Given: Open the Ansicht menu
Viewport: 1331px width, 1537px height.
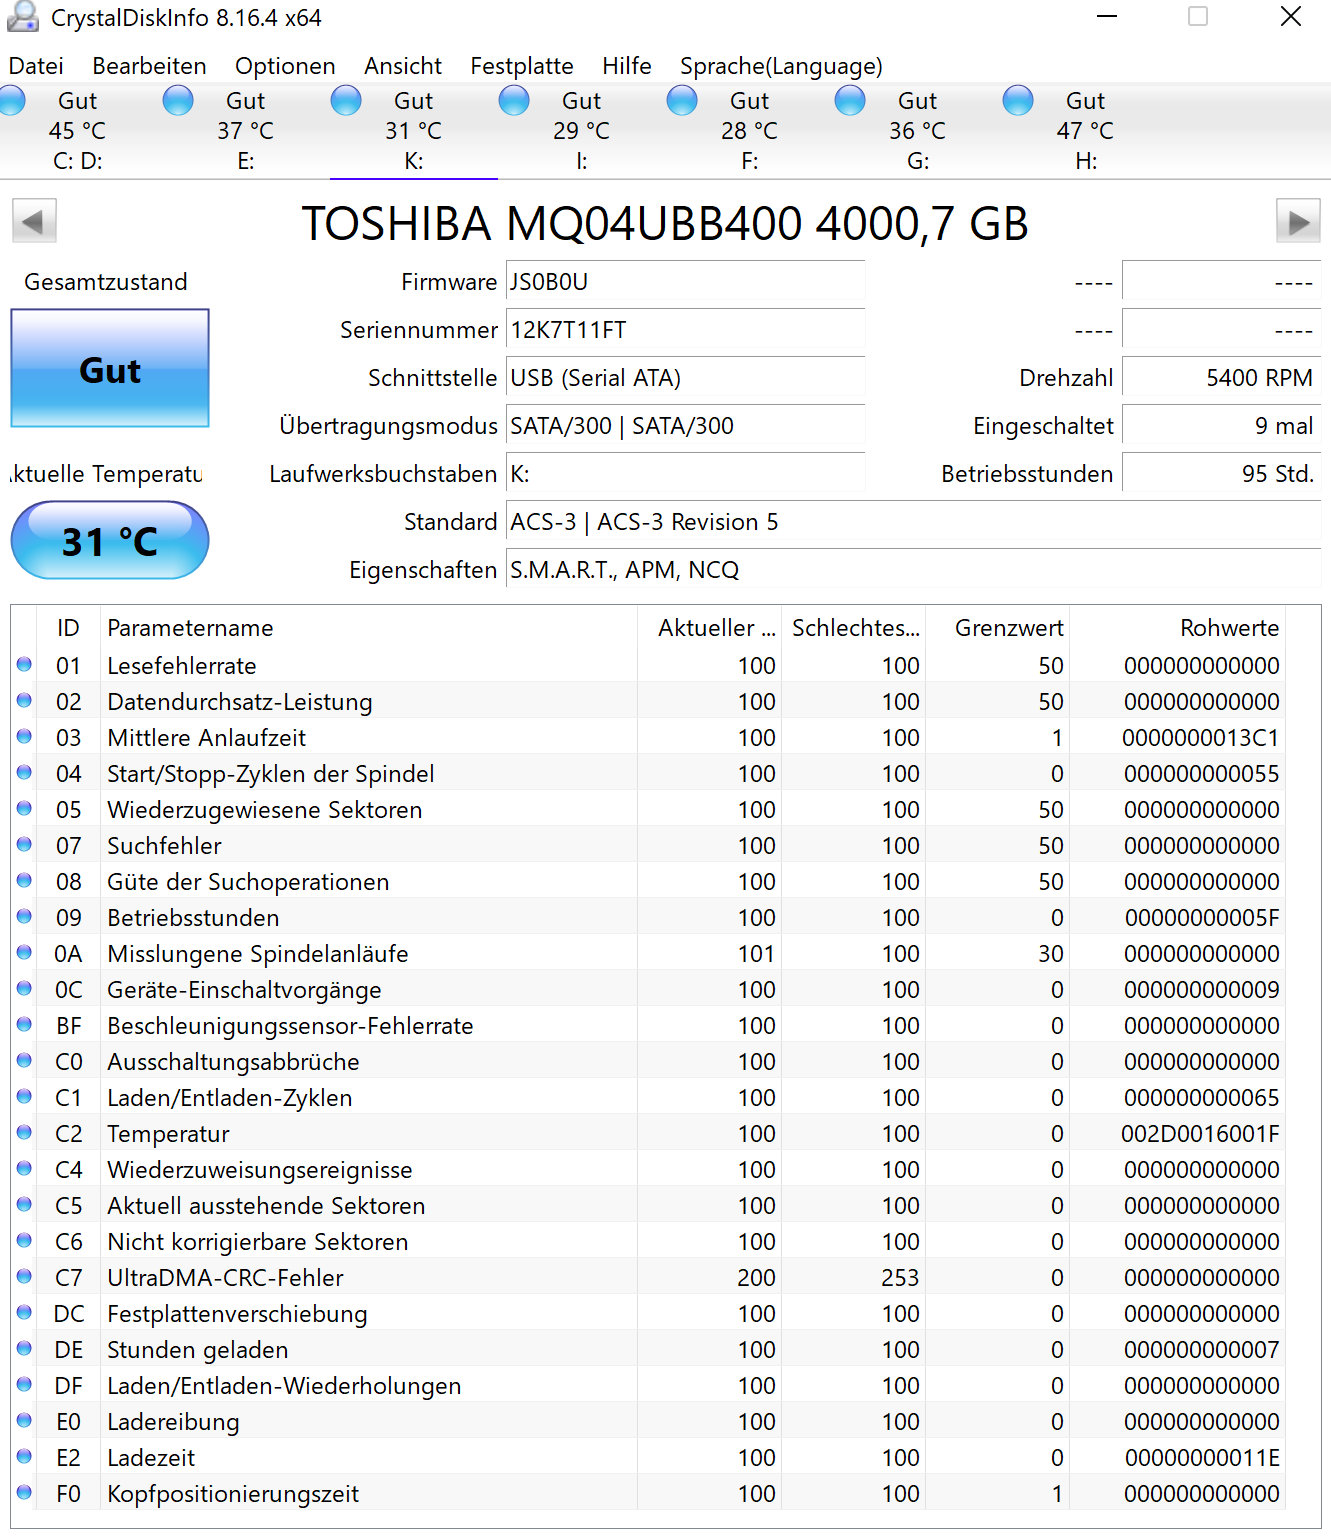Looking at the screenshot, I should click(403, 66).
